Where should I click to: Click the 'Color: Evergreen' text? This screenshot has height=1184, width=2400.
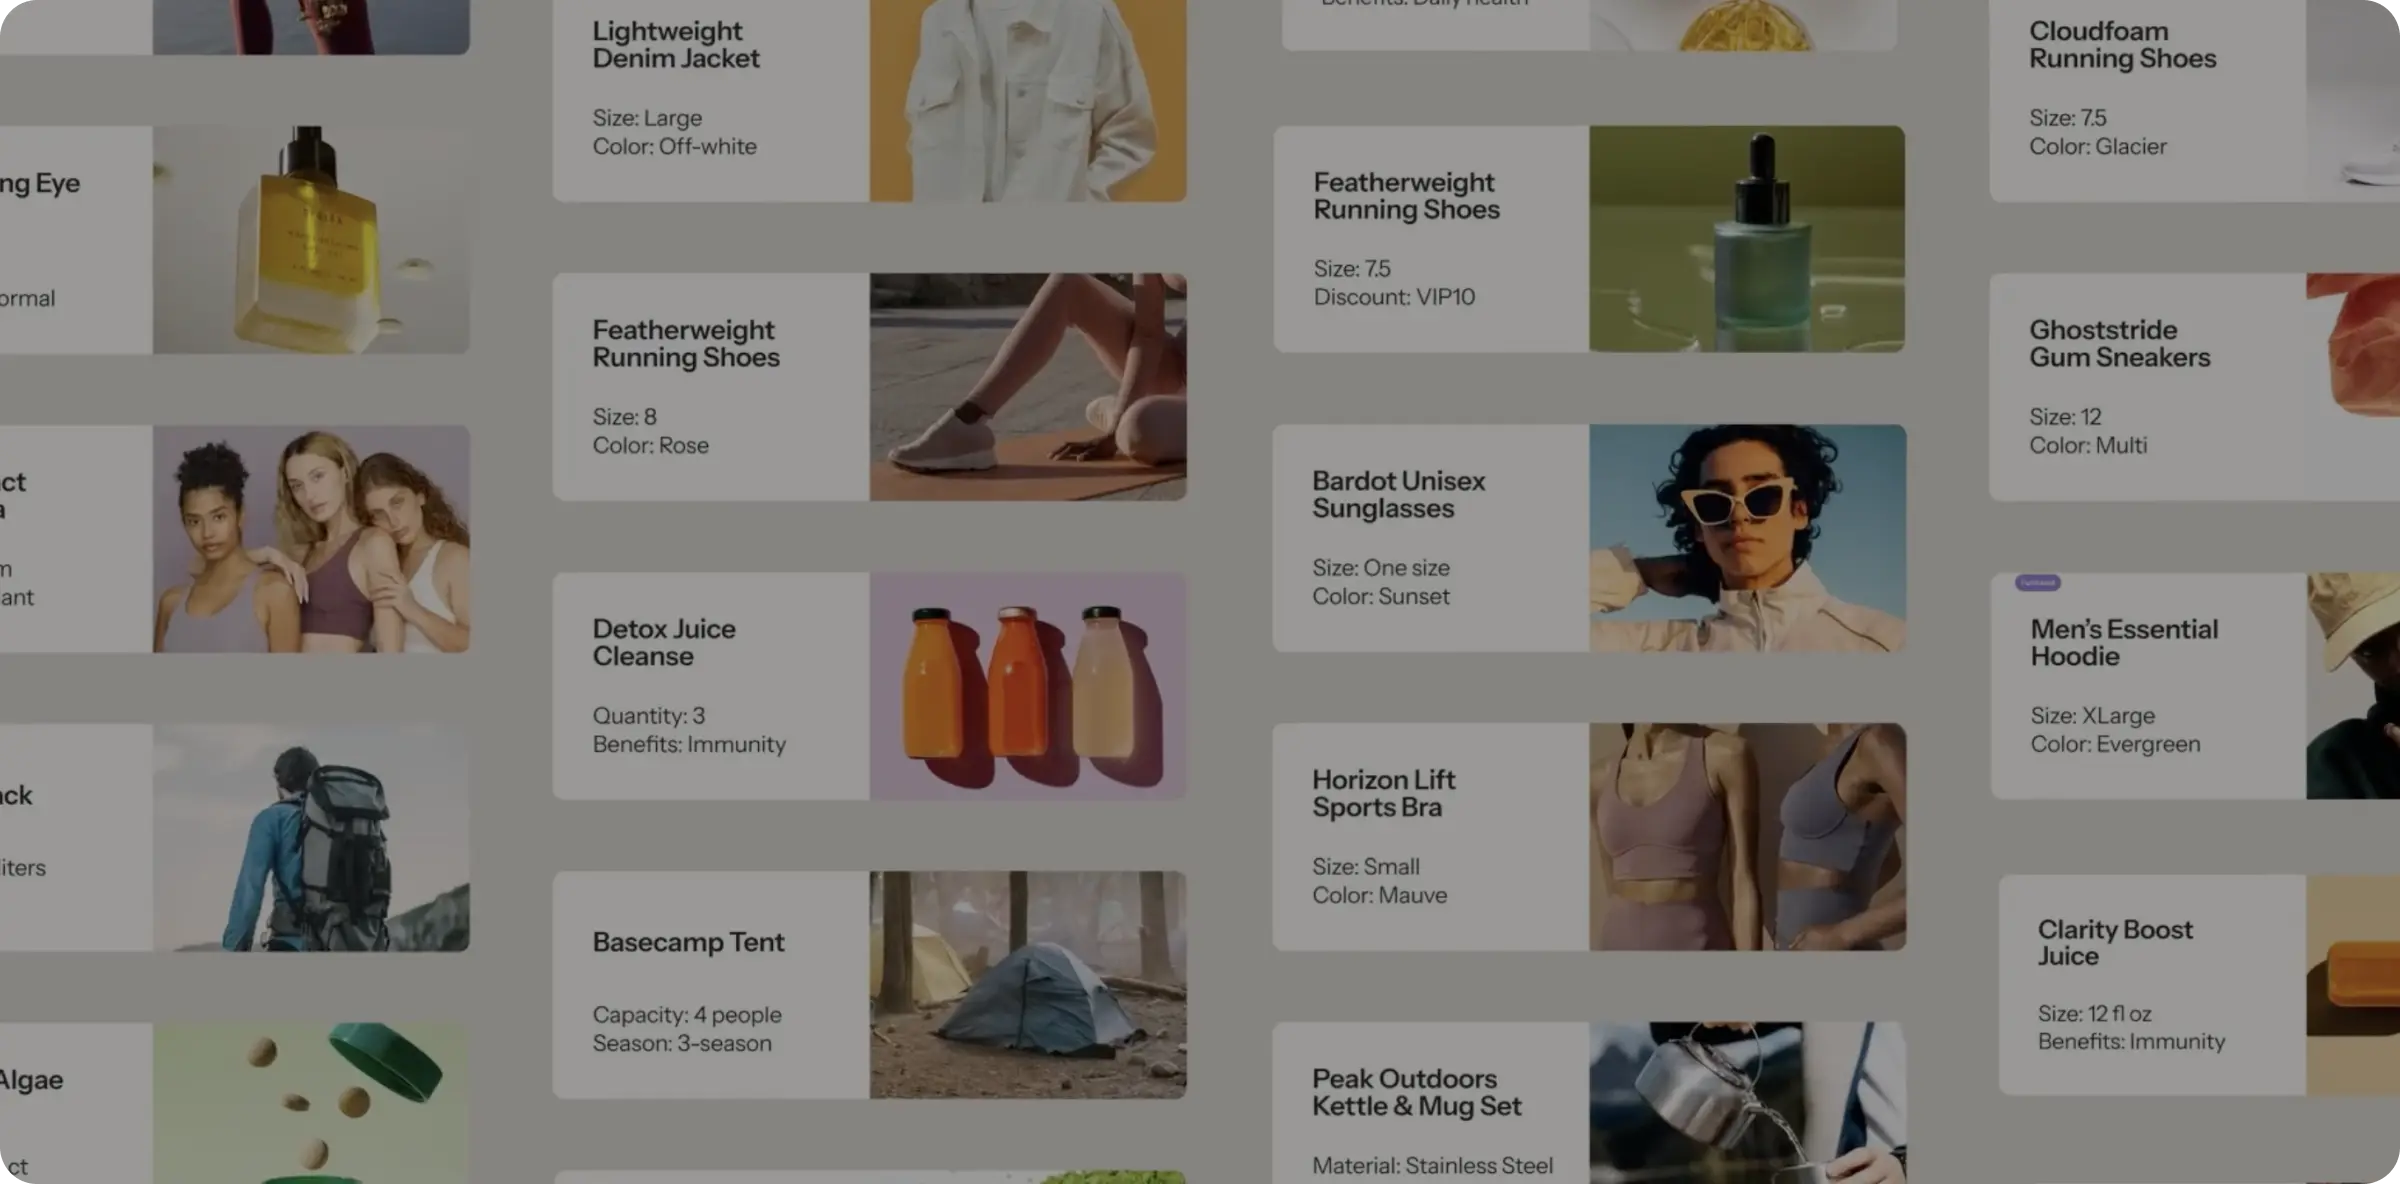2116,744
